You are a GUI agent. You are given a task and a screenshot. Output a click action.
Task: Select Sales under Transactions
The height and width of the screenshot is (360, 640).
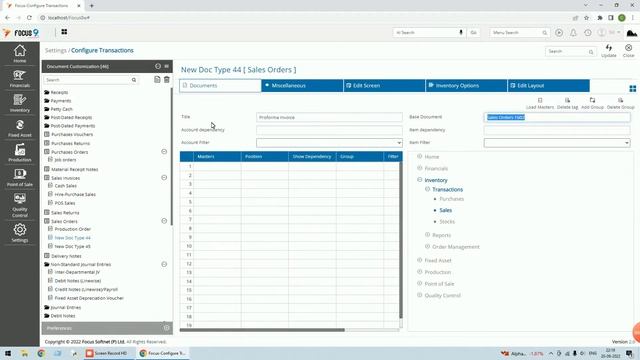click(445, 210)
